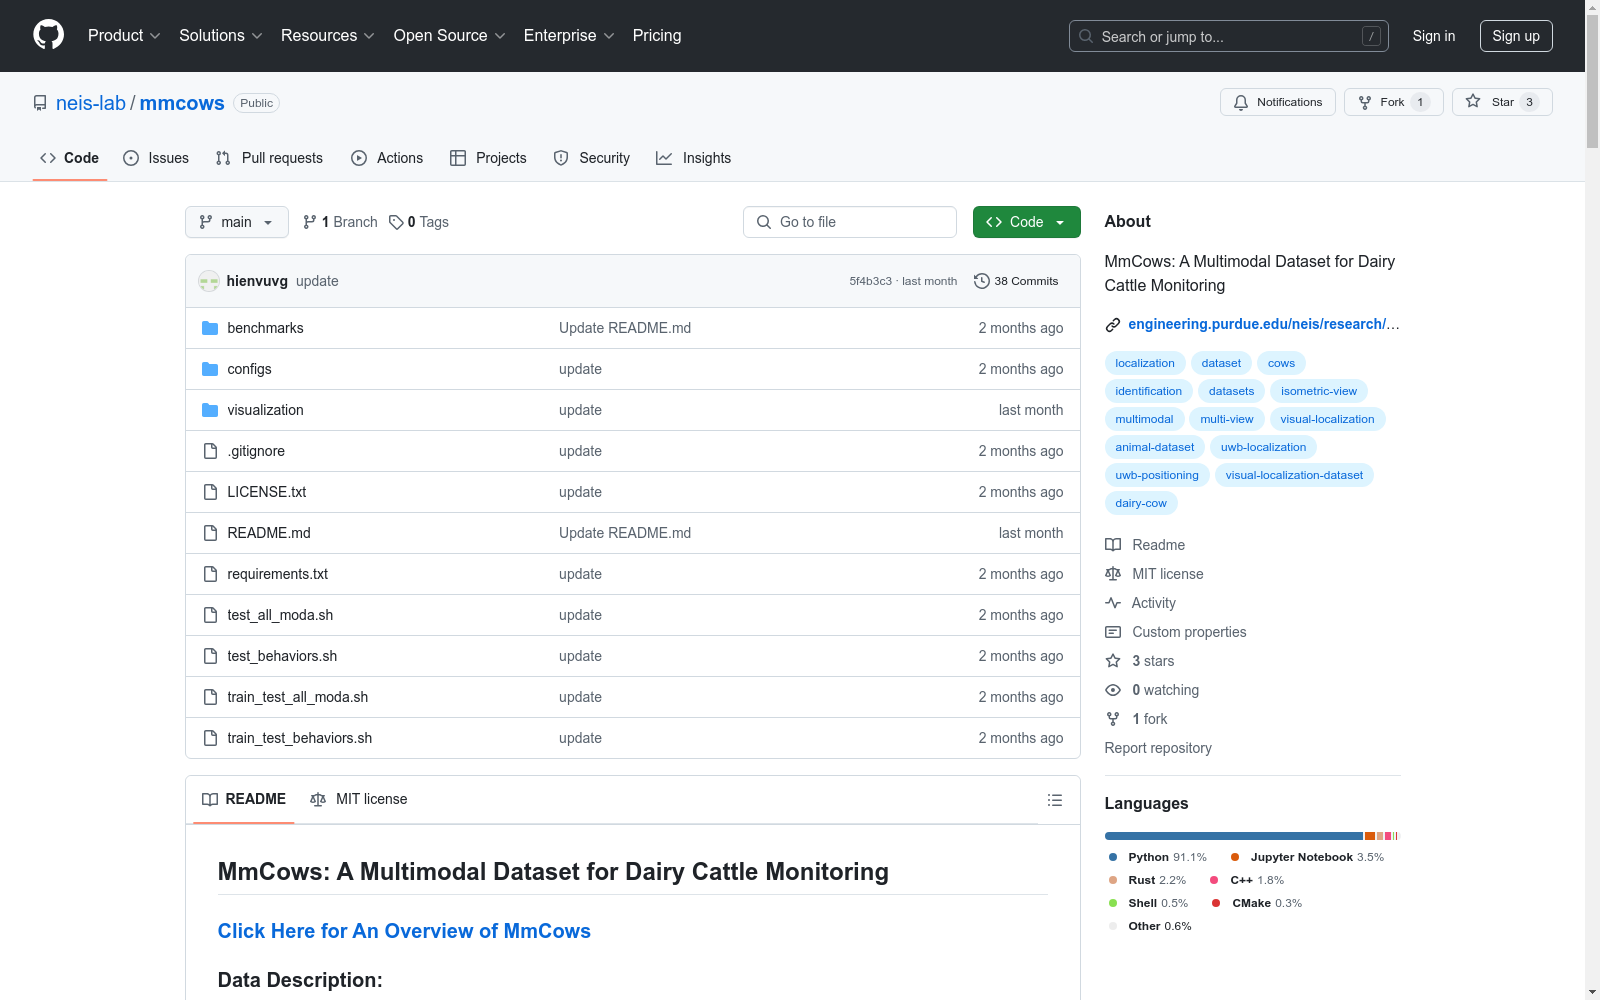1600x1000 pixels.
Task: Open the neis-lab organization link
Action: pyautogui.click(x=91, y=103)
